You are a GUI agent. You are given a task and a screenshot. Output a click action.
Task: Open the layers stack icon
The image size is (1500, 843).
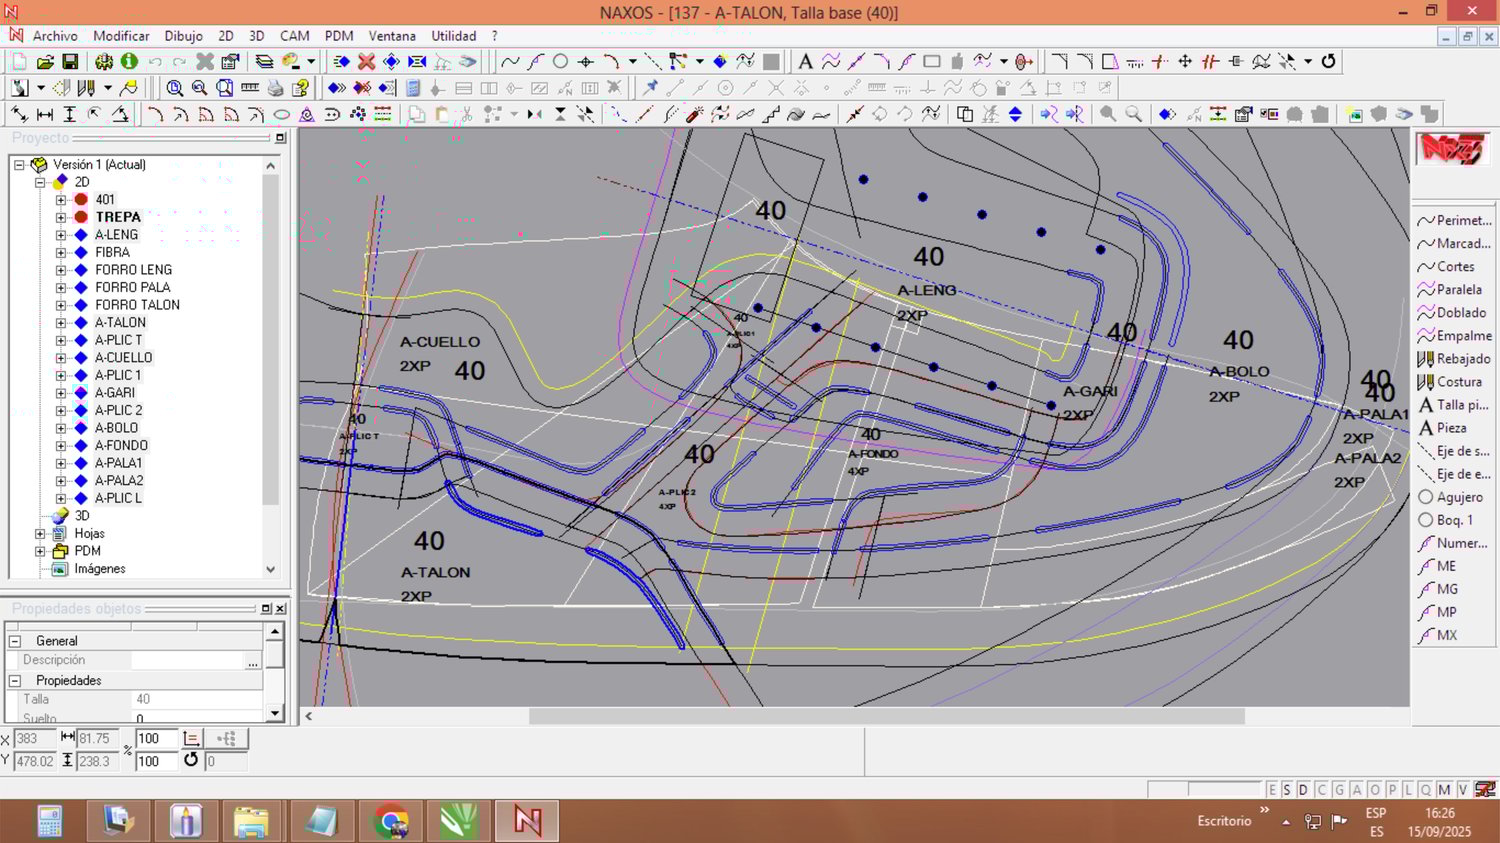tap(264, 62)
